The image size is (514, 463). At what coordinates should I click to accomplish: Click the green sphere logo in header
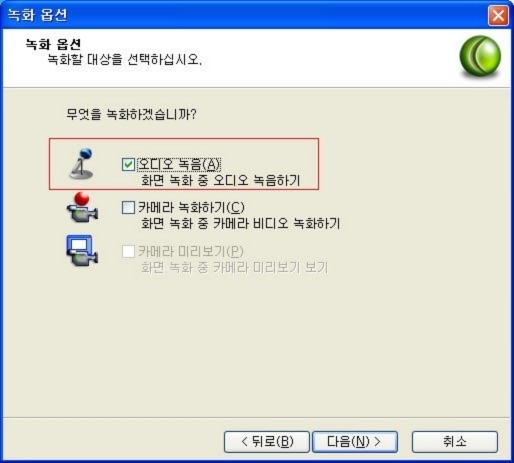click(x=480, y=57)
